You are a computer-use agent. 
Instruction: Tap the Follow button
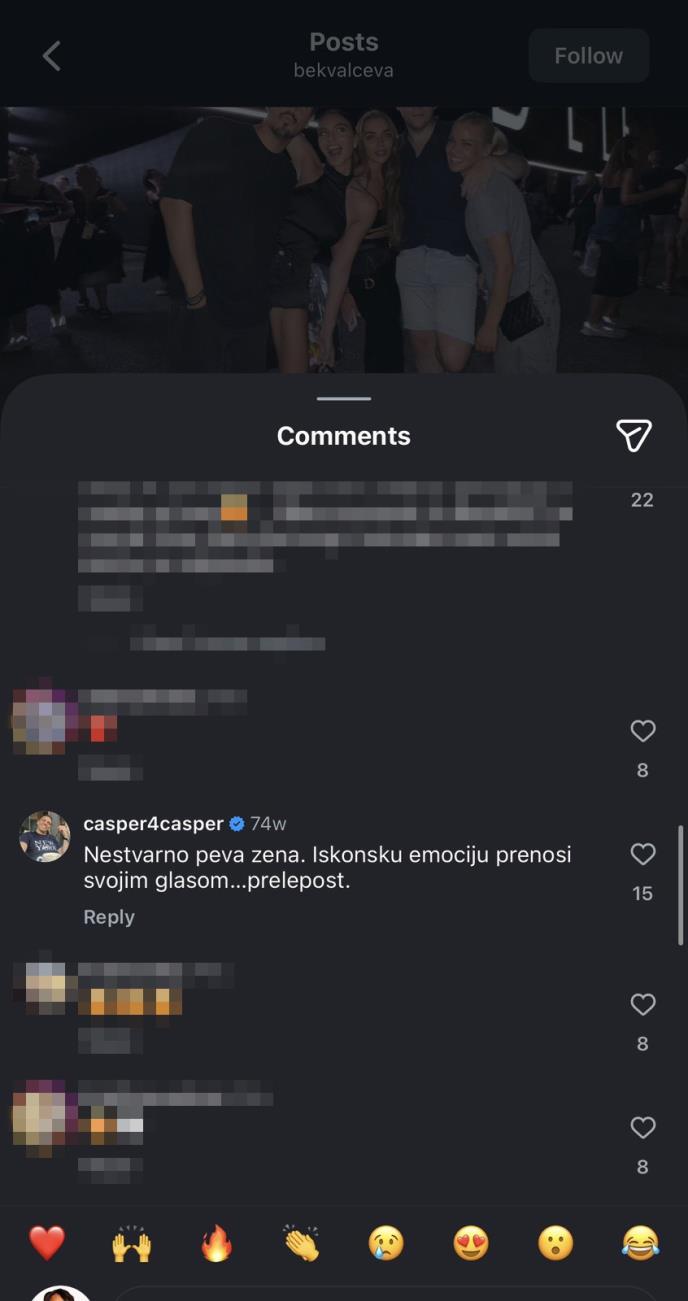coord(589,56)
